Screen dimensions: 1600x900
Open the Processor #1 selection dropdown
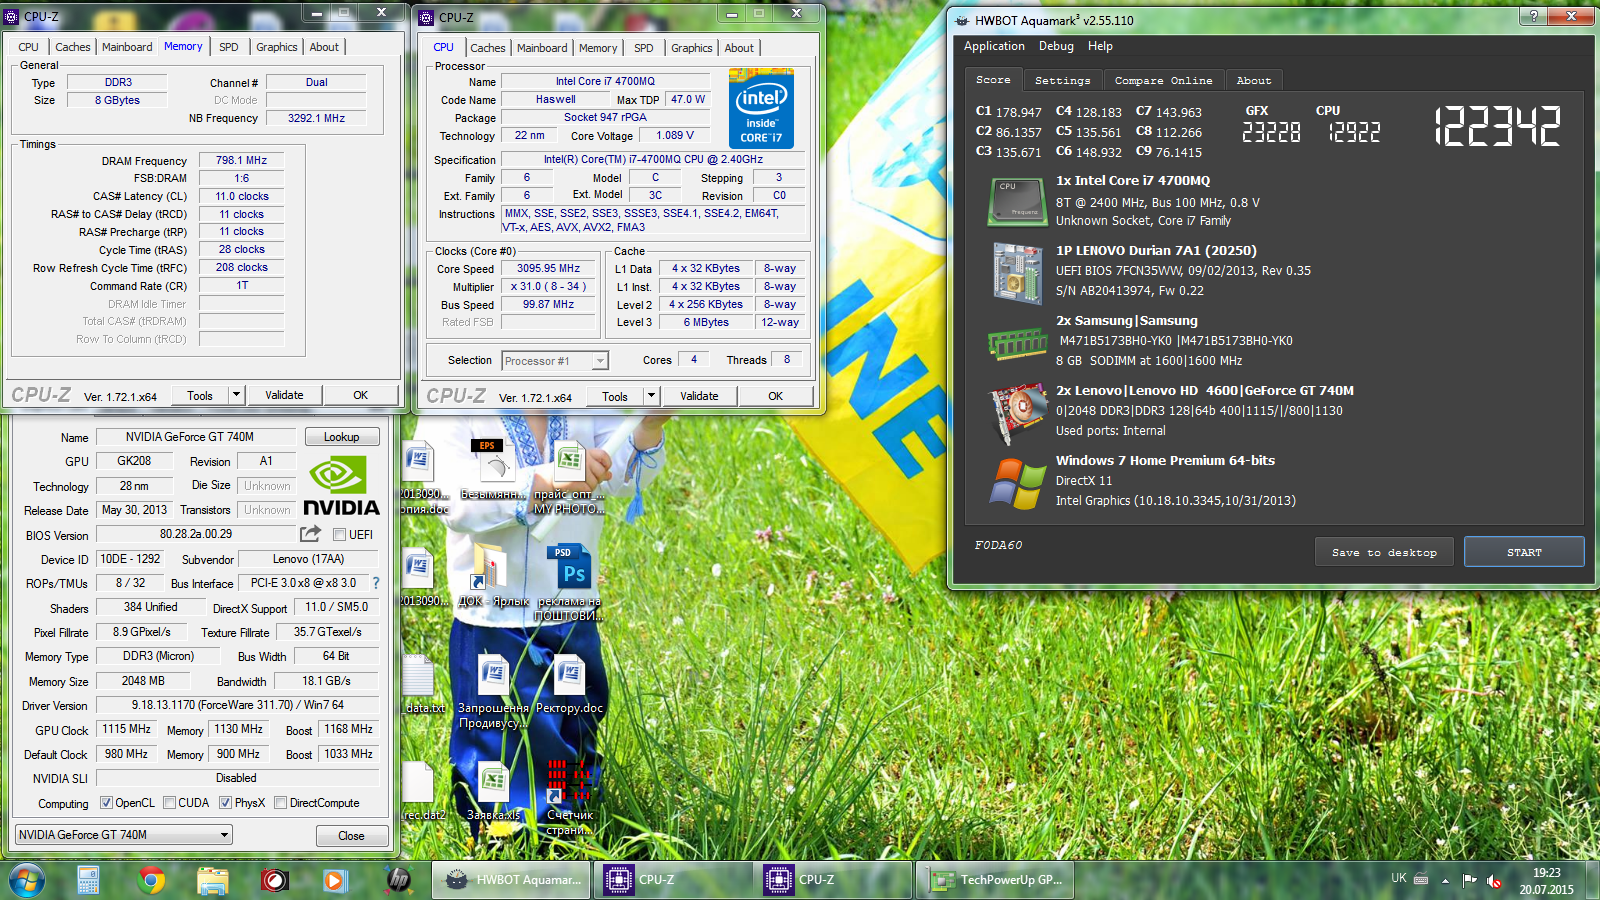tap(555, 361)
